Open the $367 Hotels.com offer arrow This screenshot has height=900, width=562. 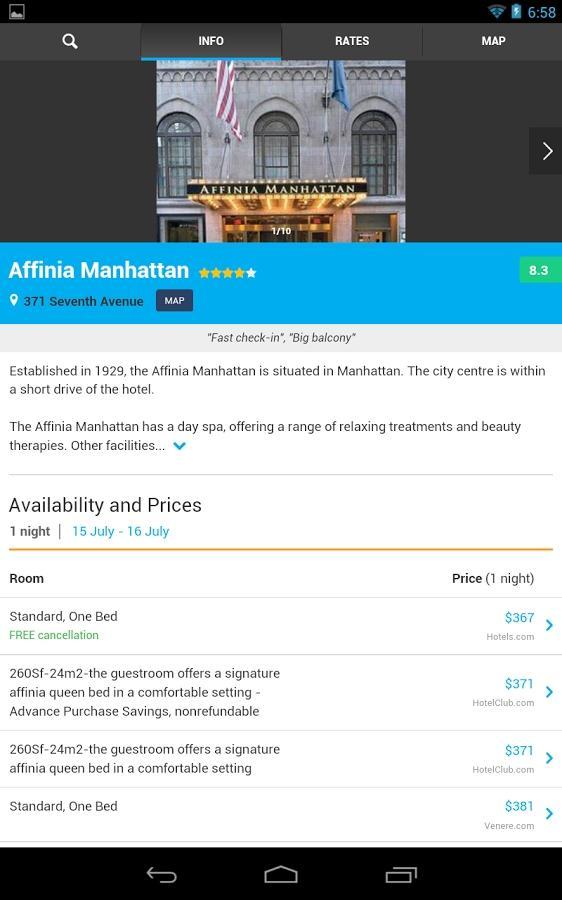(549, 625)
